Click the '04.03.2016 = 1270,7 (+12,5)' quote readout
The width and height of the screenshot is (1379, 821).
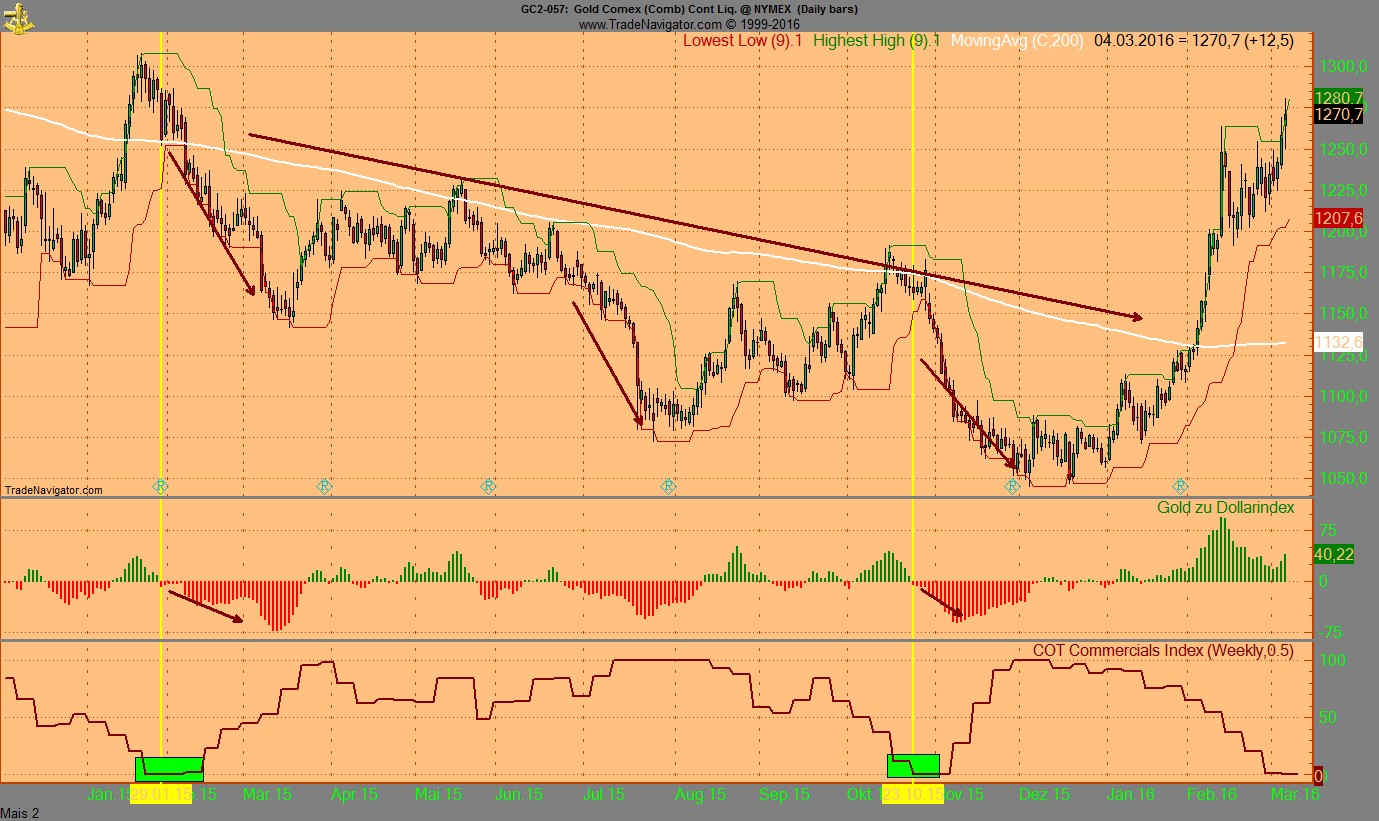(x=1194, y=41)
